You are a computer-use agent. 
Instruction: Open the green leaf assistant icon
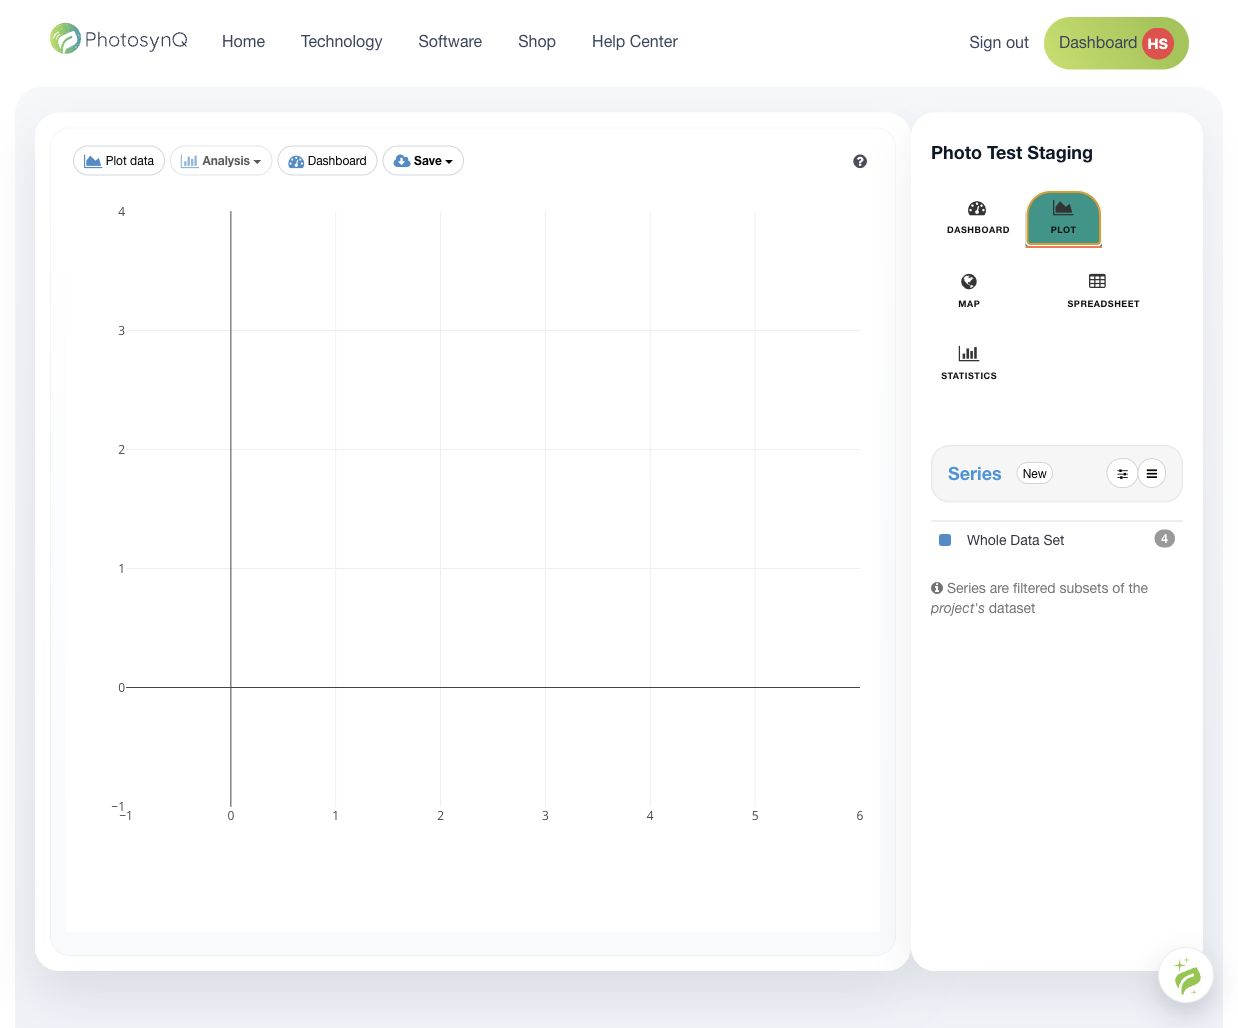1186,976
